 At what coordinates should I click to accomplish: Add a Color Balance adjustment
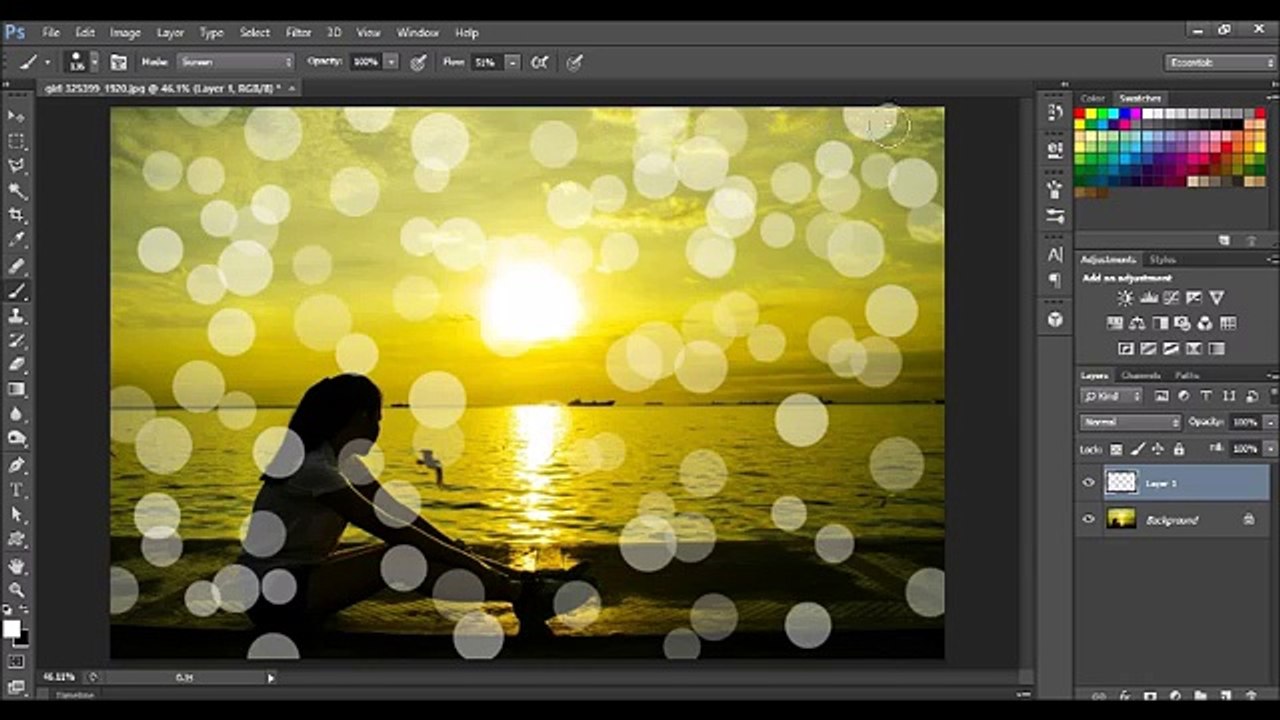(x=1137, y=323)
